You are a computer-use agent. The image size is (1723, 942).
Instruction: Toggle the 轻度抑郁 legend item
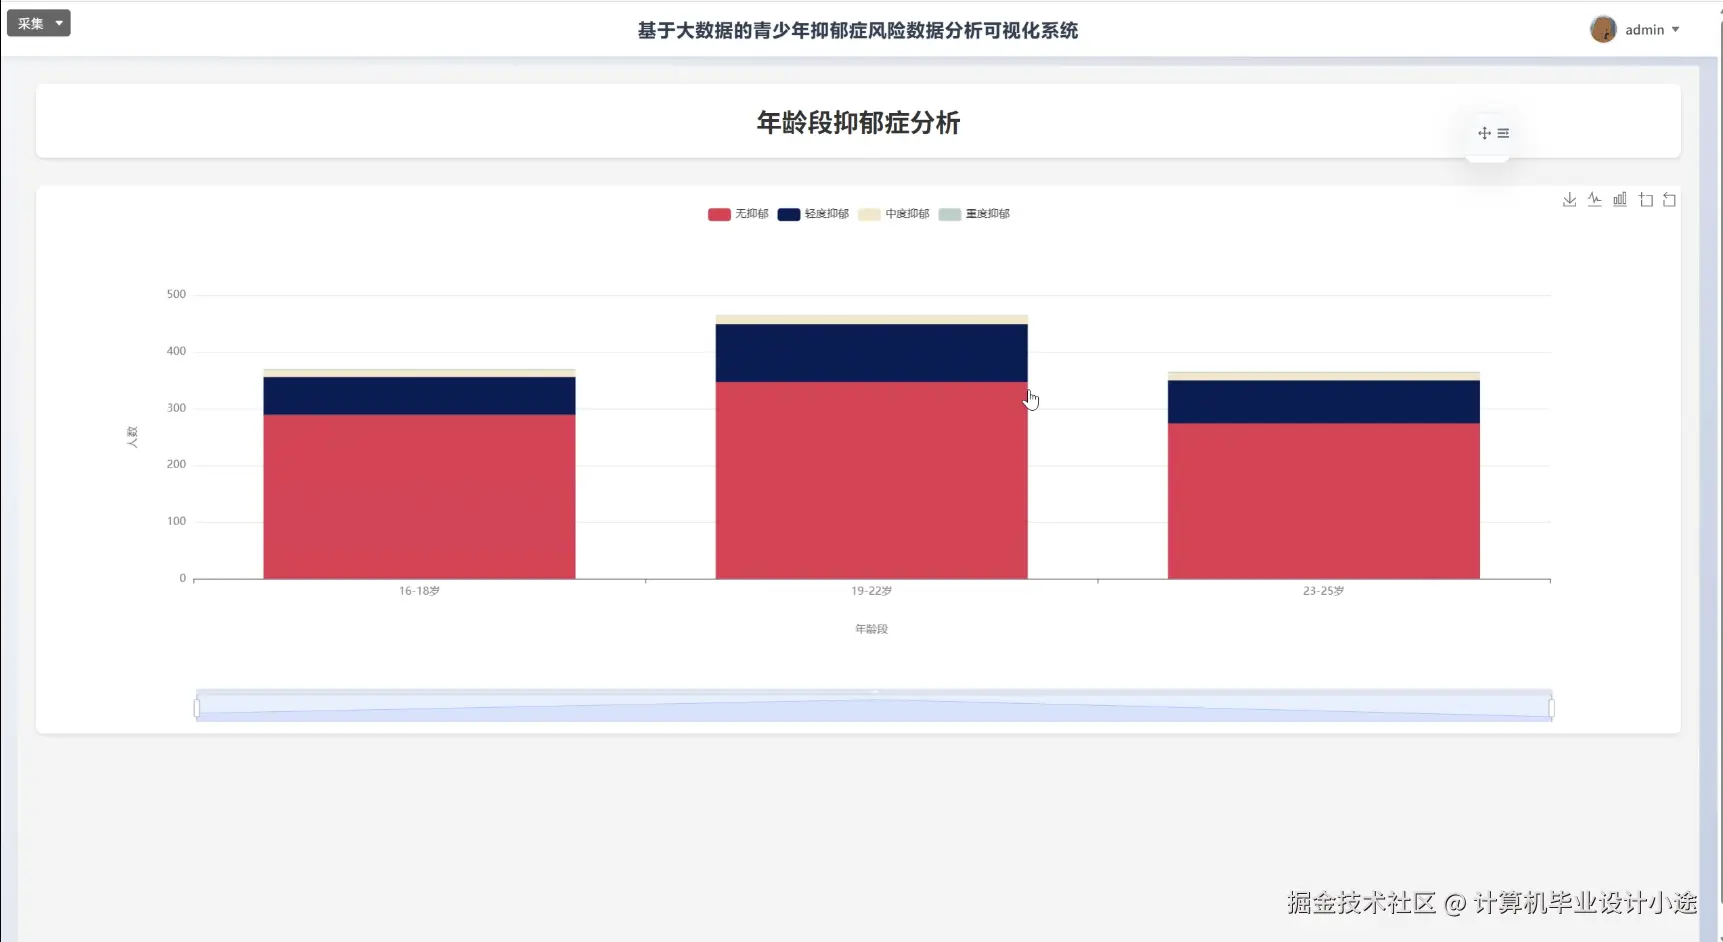812,214
